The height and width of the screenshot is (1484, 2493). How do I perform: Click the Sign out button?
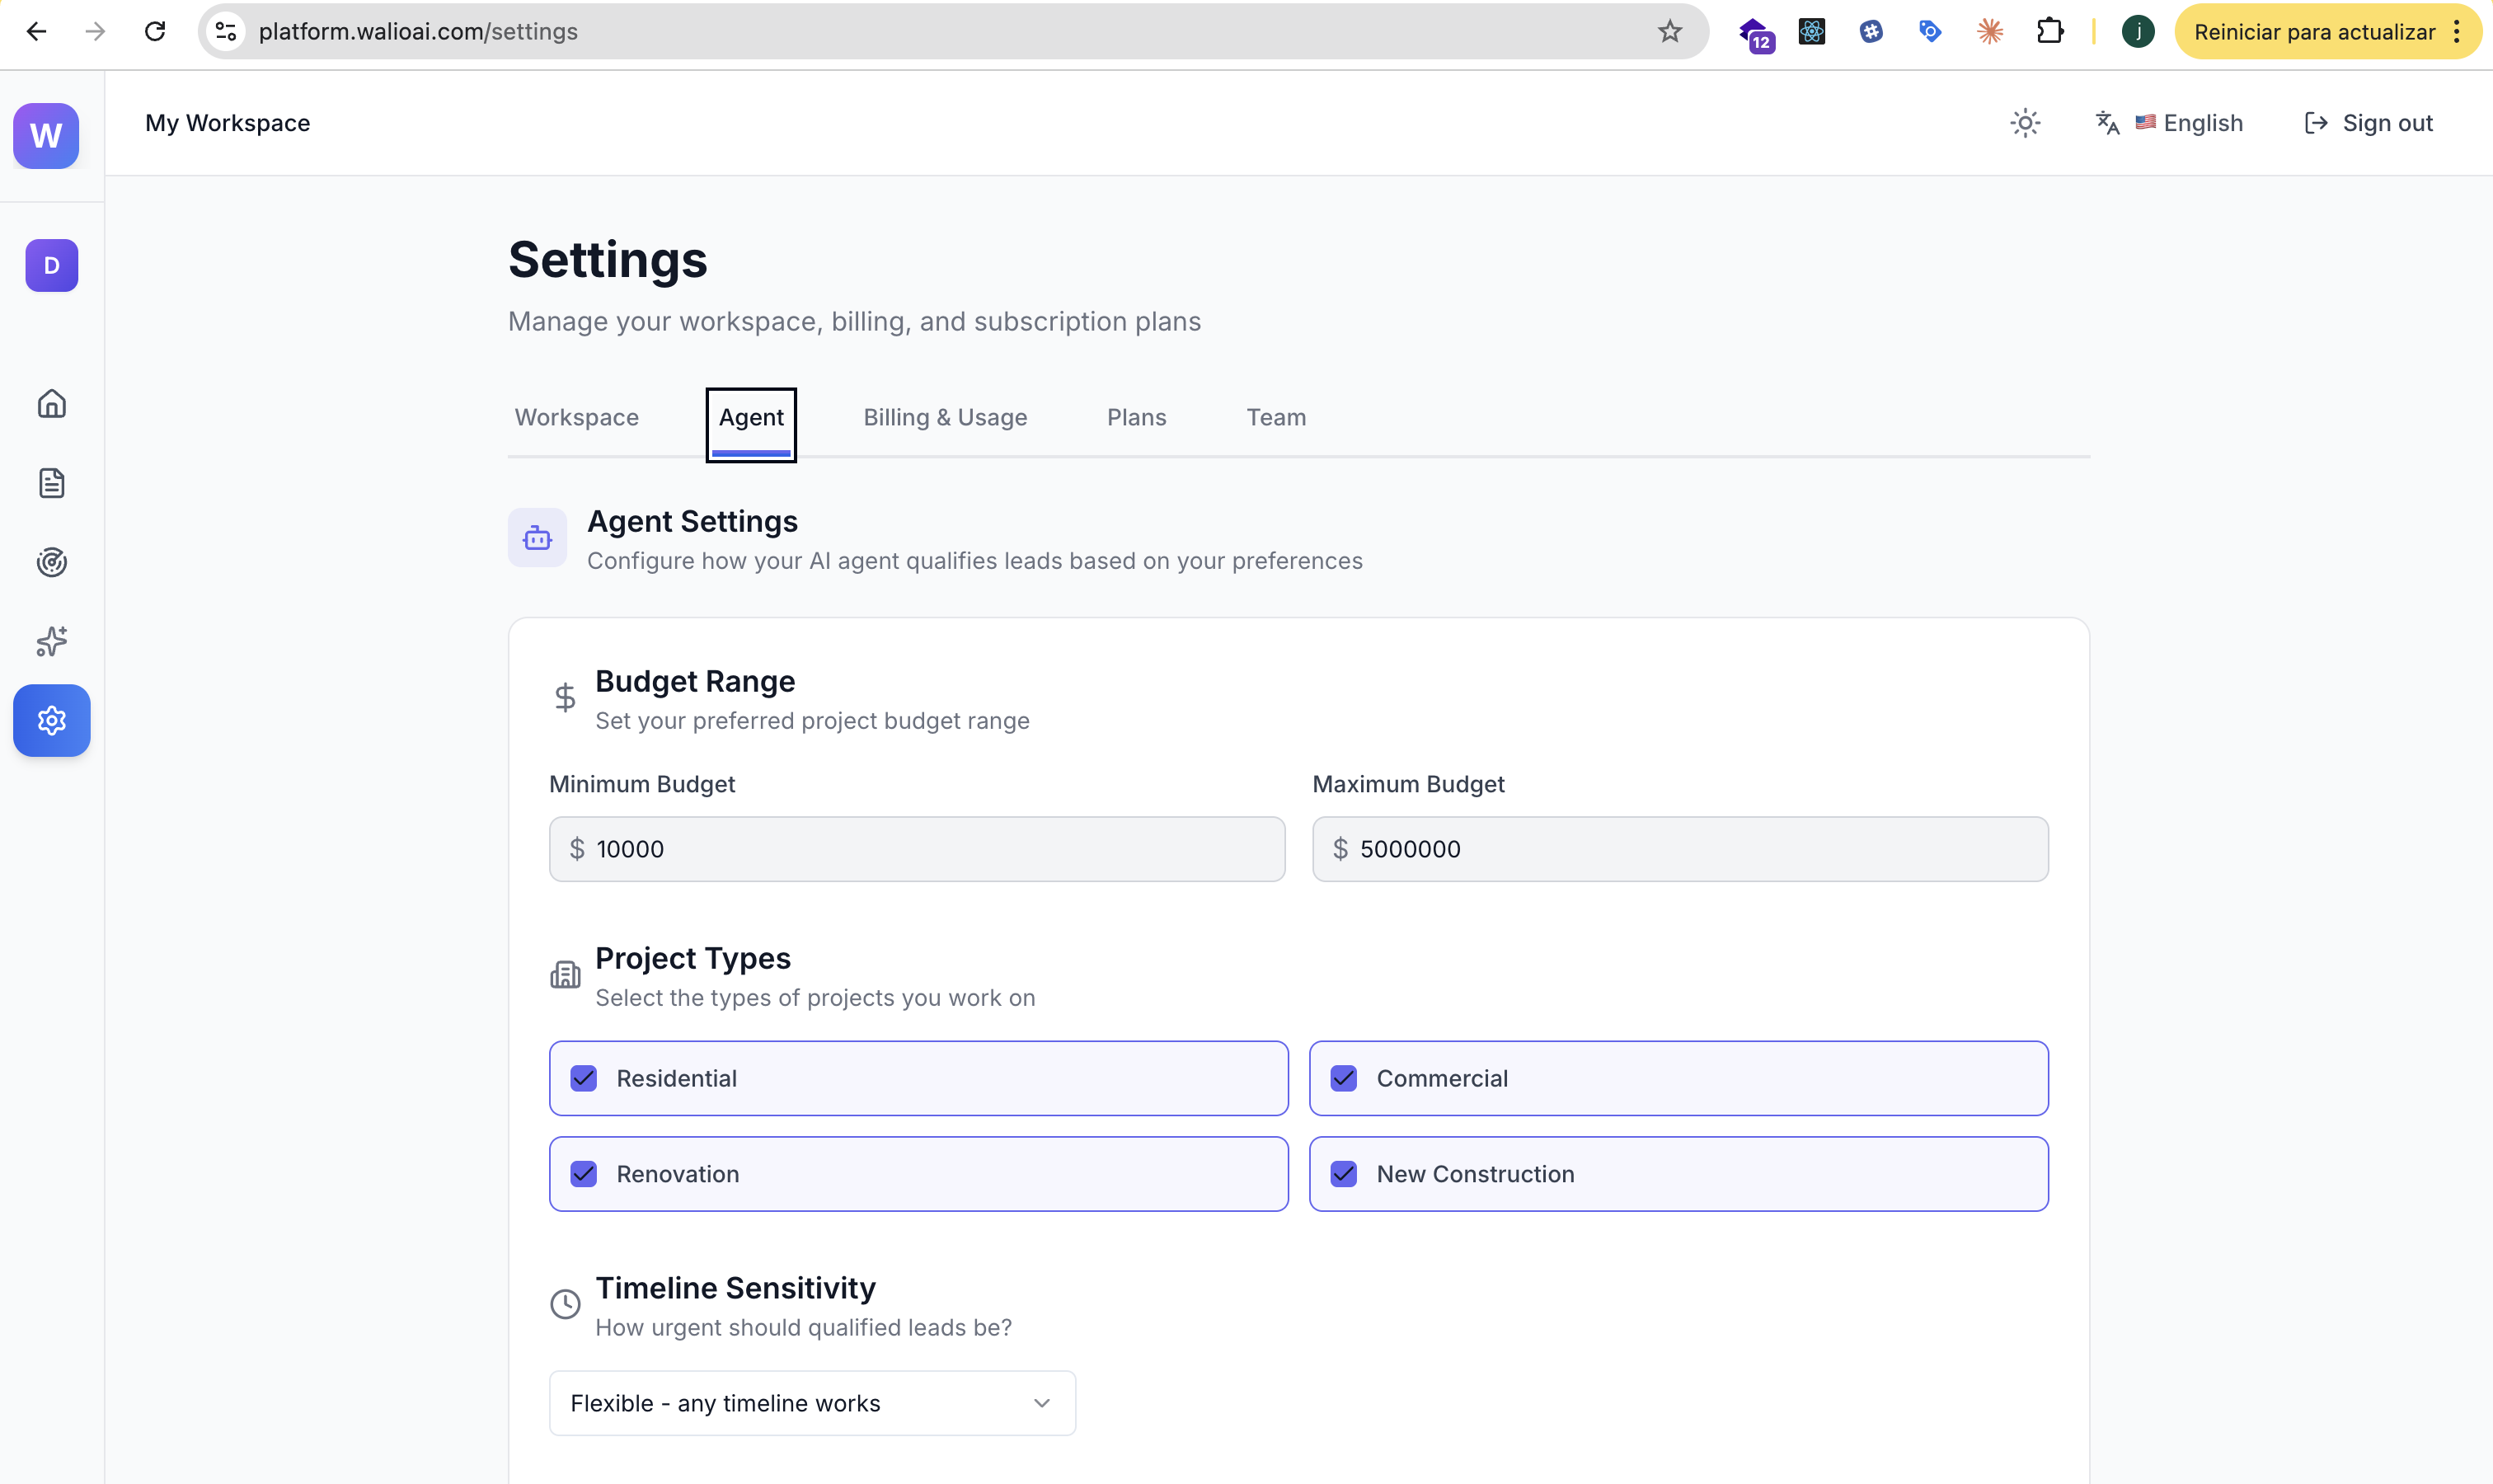click(x=2367, y=122)
